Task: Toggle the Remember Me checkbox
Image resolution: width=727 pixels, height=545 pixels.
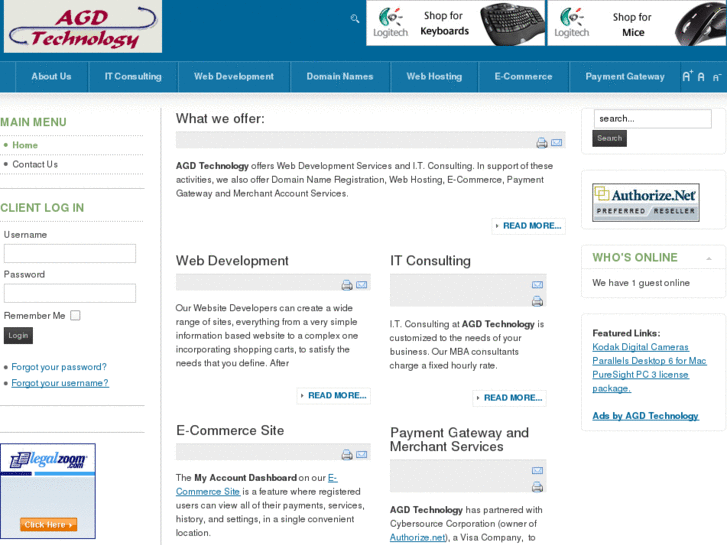Action: [75, 315]
